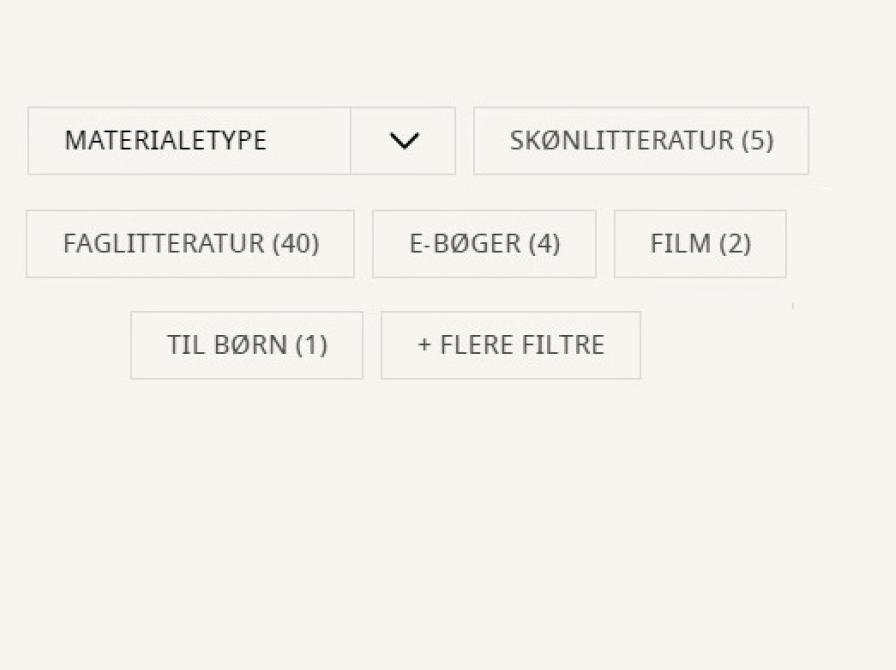Viewport: 896px width, 670px height.
Task: Open the MATERIALETYPE dropdown
Action: (x=241, y=141)
